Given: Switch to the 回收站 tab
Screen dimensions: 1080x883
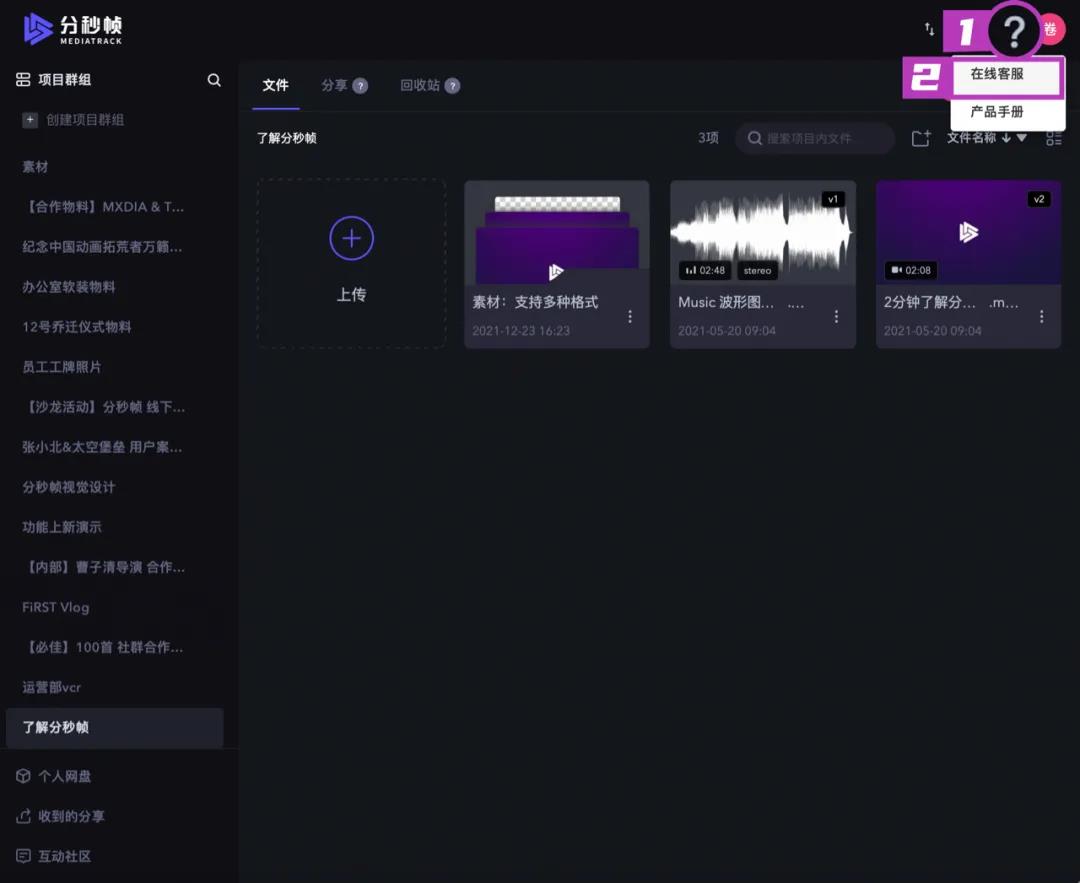Looking at the screenshot, I should tap(420, 86).
